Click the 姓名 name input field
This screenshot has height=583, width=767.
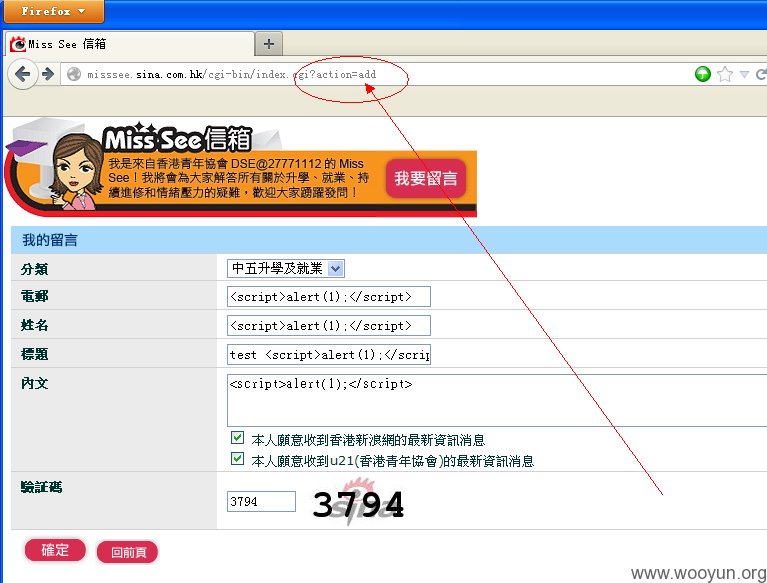click(x=329, y=326)
